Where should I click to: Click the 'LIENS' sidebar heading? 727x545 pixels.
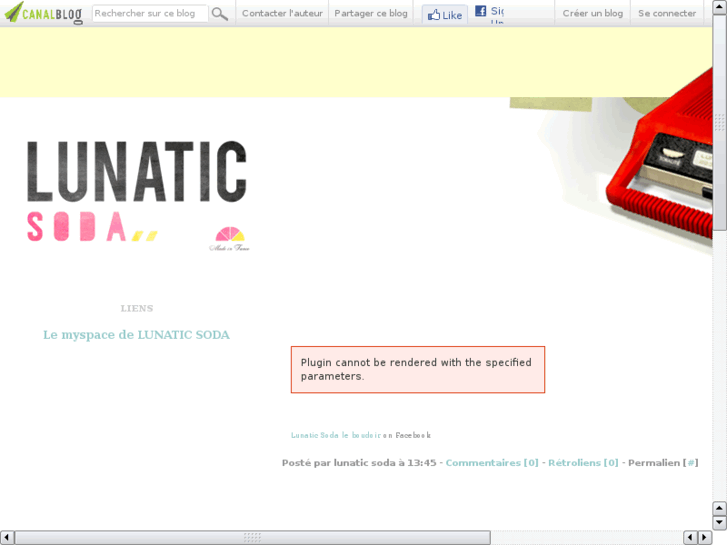(x=137, y=308)
